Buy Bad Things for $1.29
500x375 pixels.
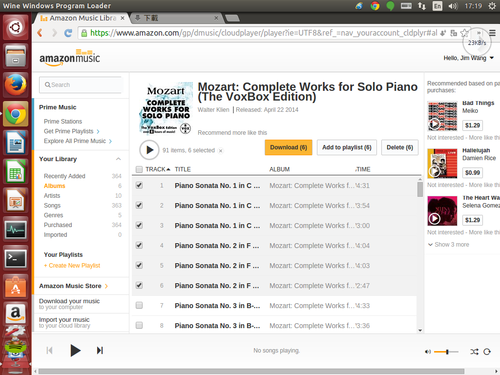472,125
